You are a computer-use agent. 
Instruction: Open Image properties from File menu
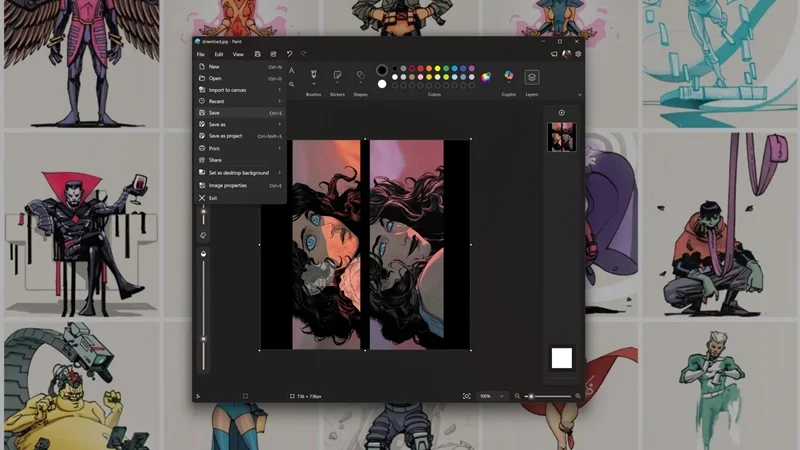240,186
